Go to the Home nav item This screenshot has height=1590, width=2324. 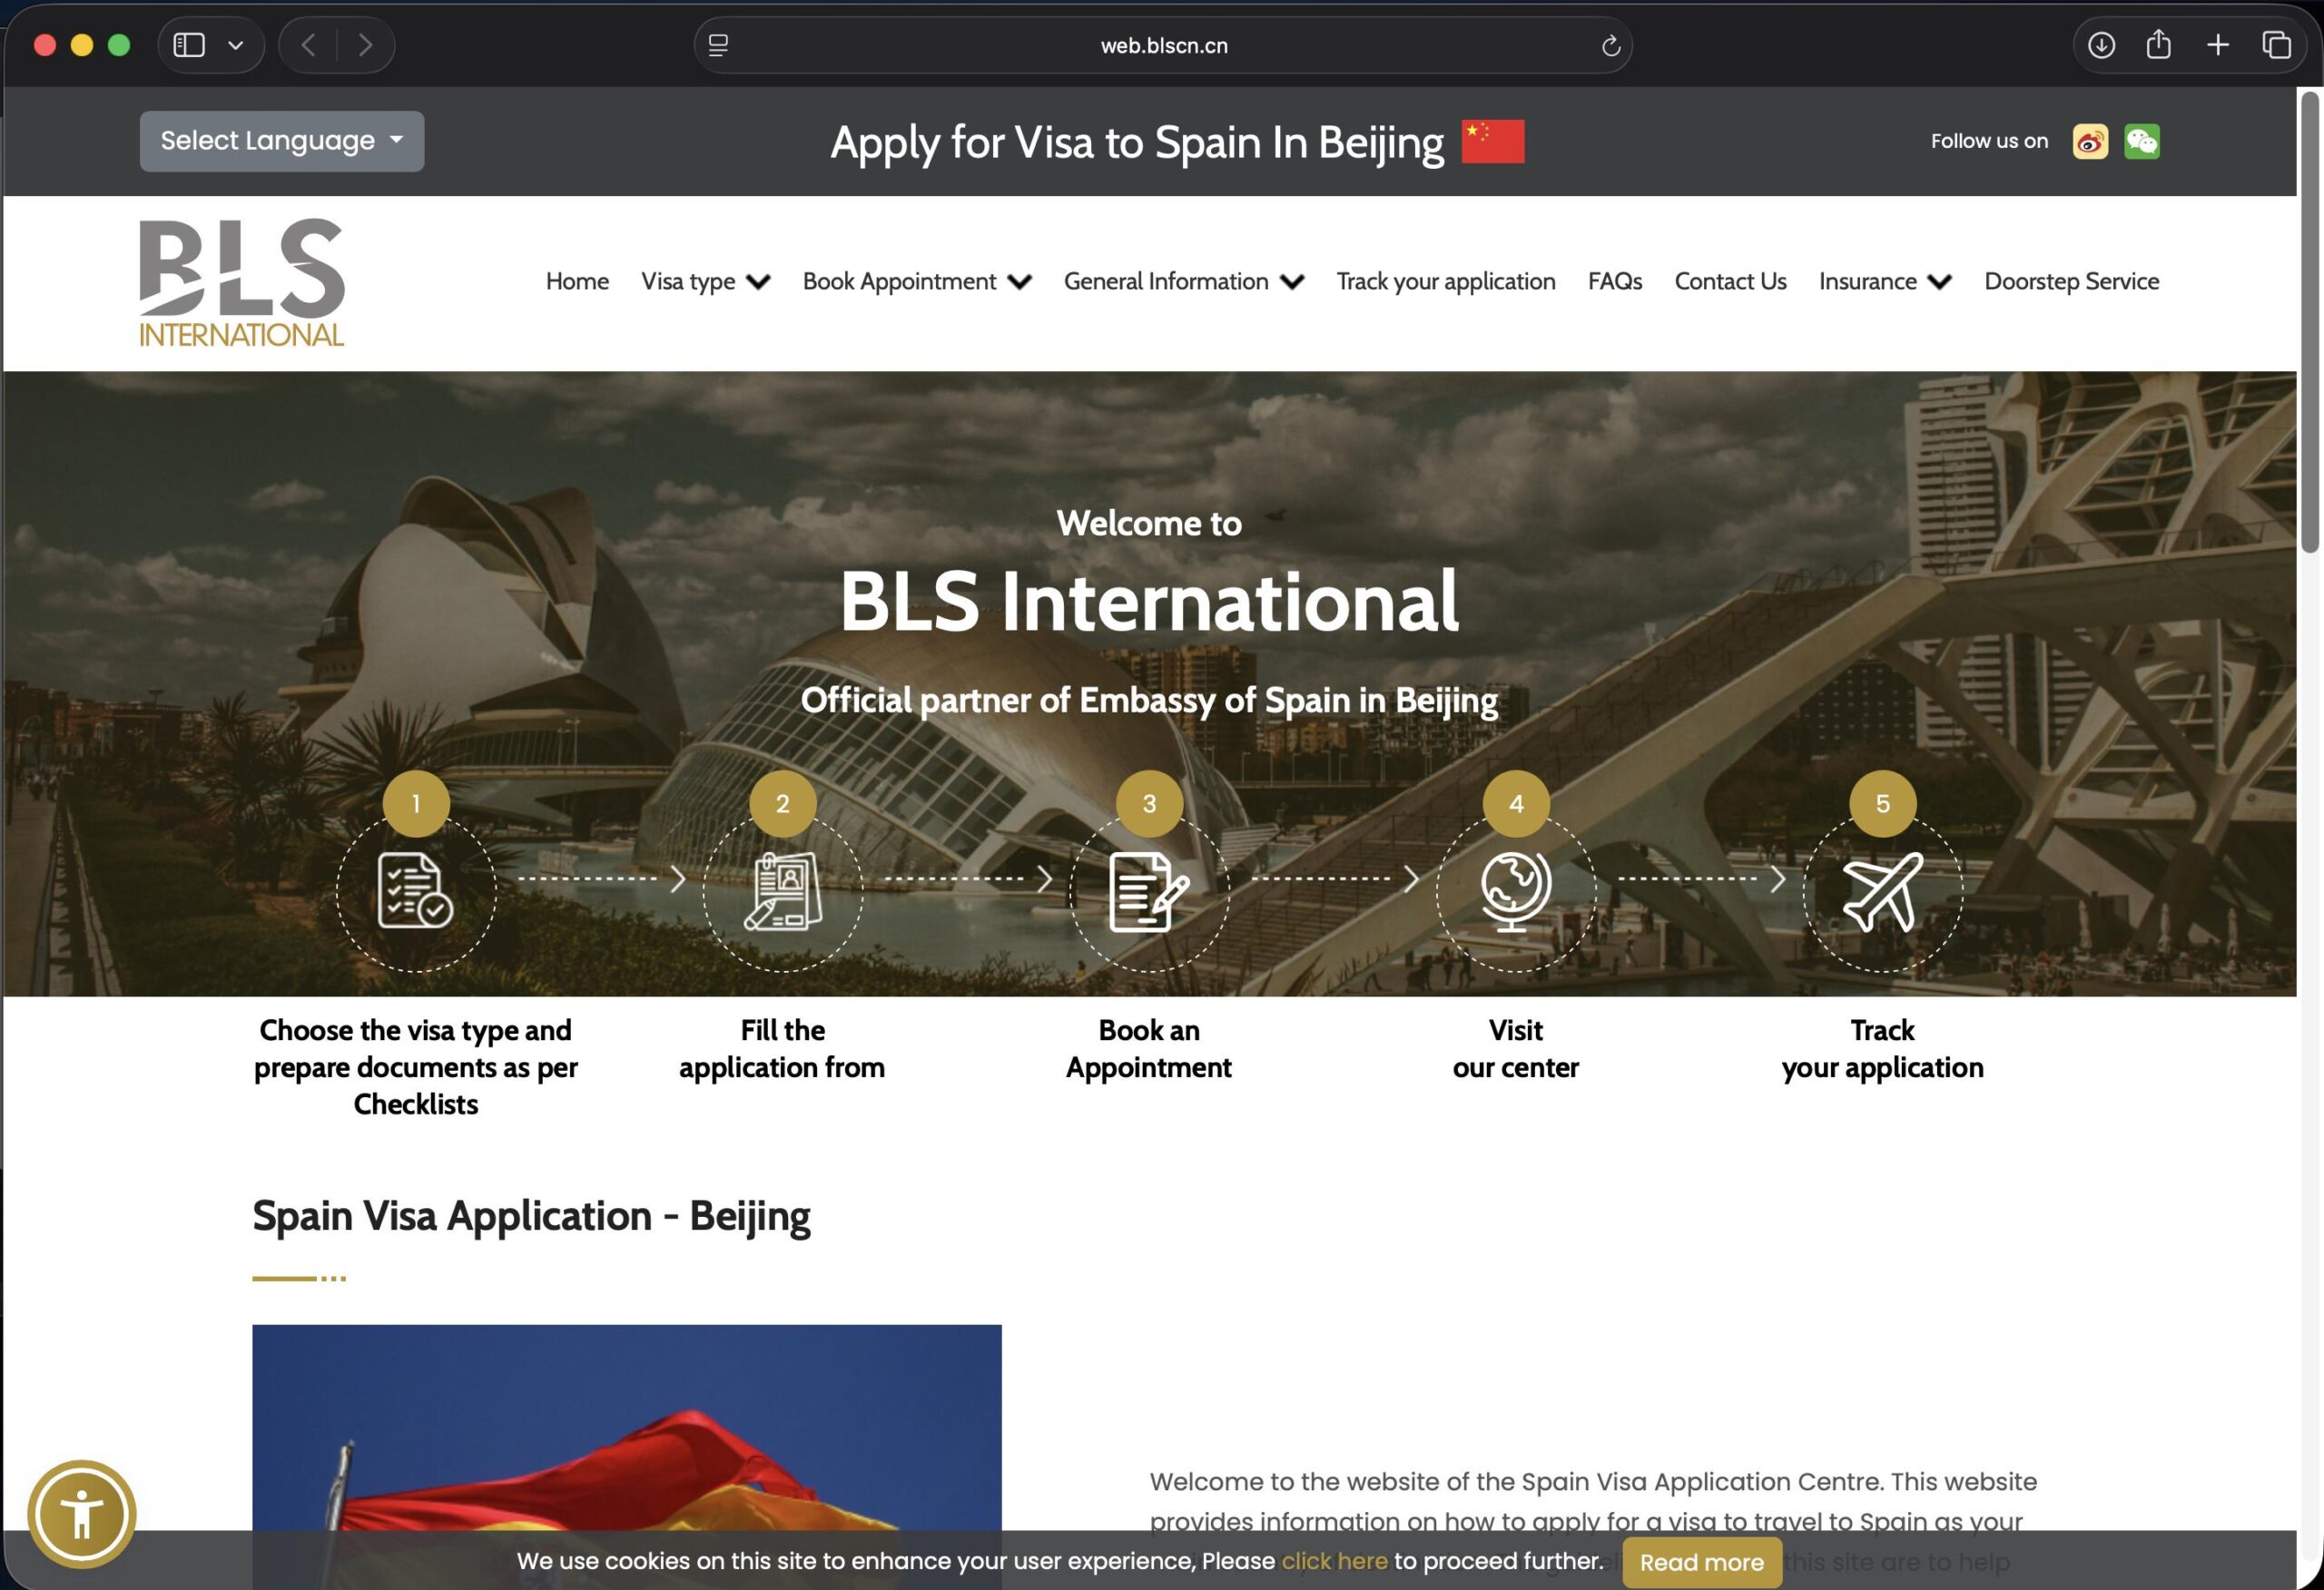[x=577, y=282]
